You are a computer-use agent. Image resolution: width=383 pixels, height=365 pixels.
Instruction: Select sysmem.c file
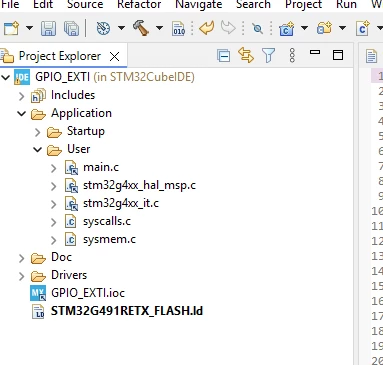click(x=109, y=239)
